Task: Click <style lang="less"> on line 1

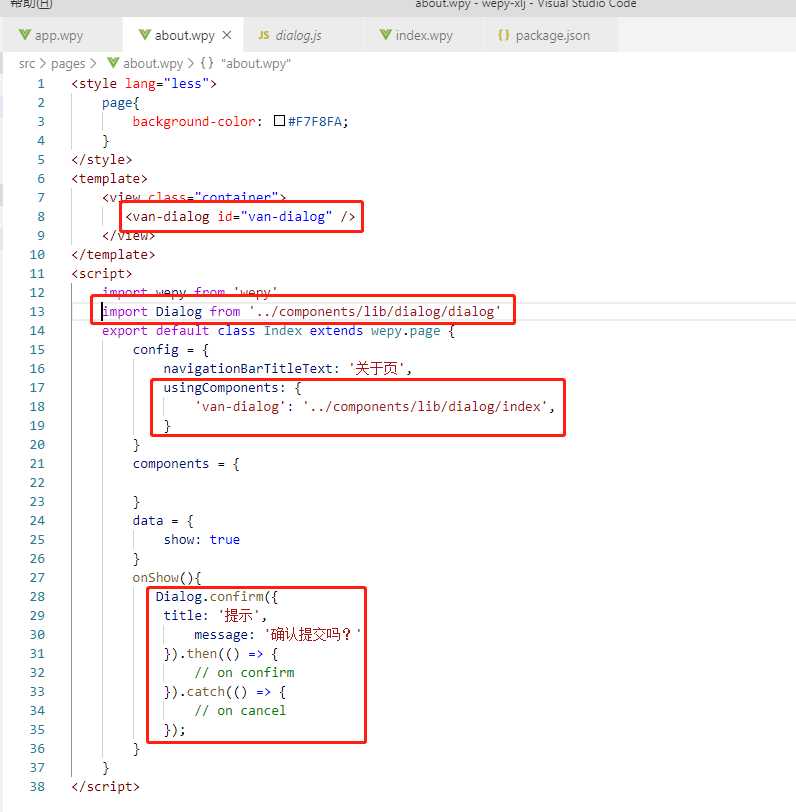Action: (x=144, y=83)
